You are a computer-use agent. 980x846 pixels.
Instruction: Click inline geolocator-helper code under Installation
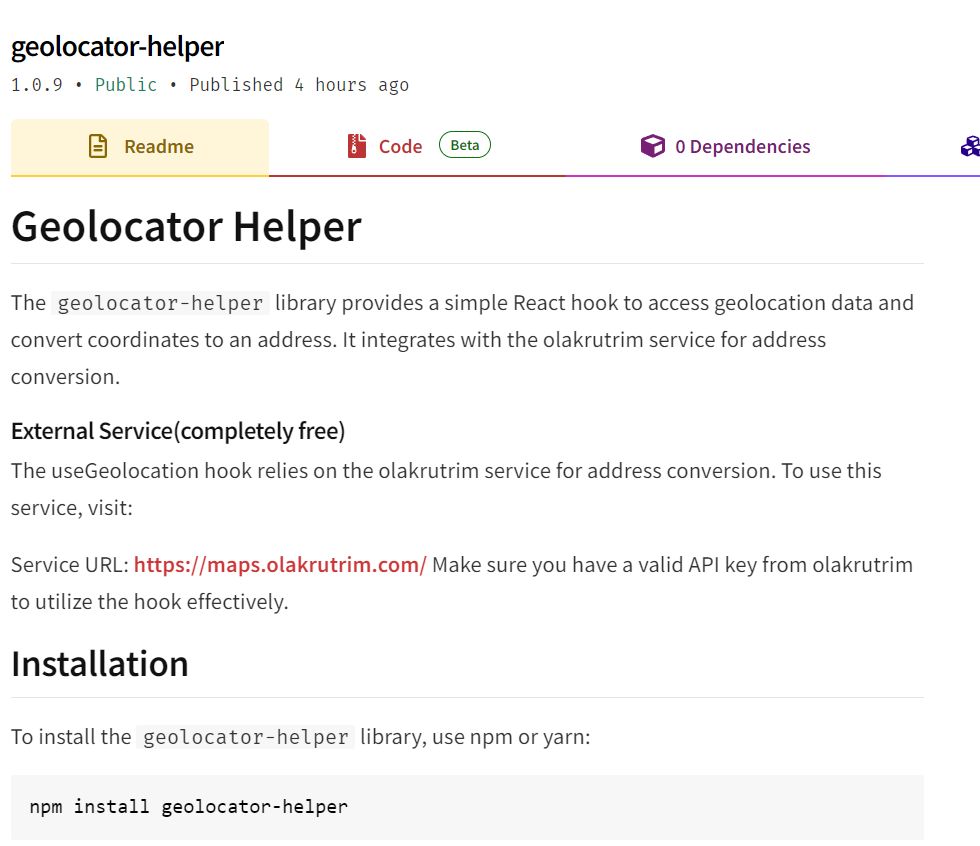(x=246, y=737)
